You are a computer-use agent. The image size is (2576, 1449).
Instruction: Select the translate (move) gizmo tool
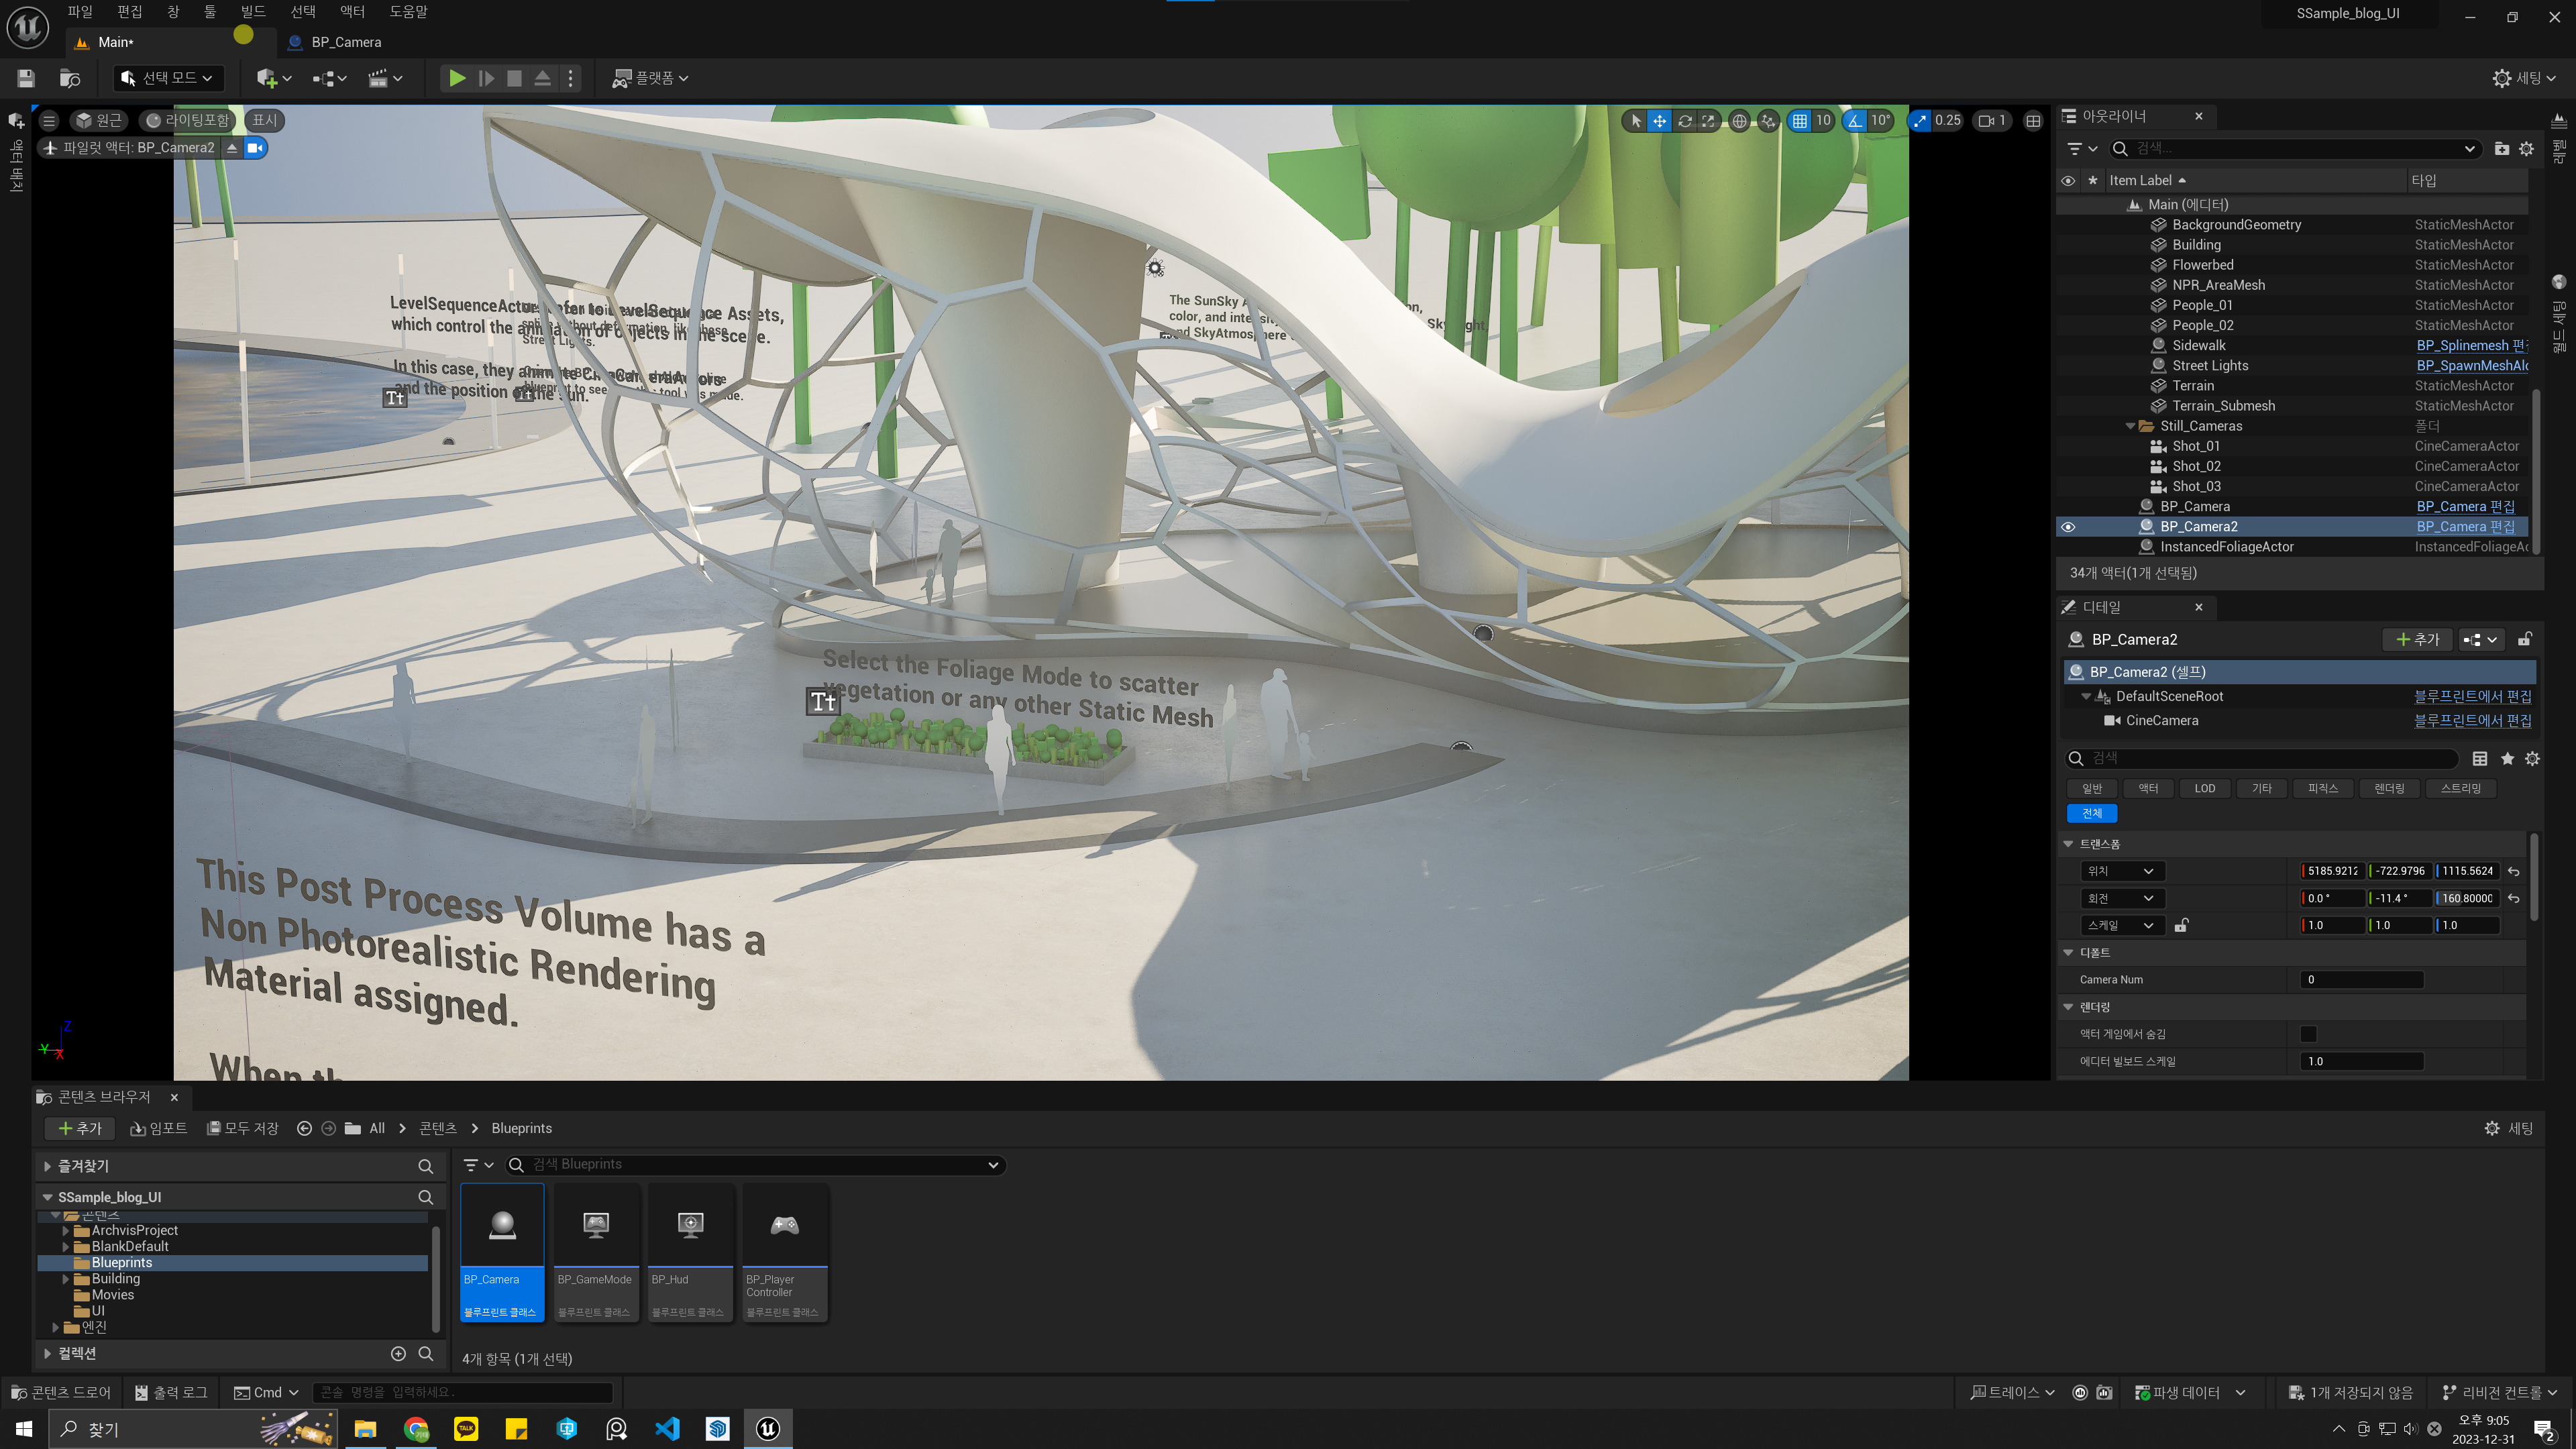coord(1659,121)
